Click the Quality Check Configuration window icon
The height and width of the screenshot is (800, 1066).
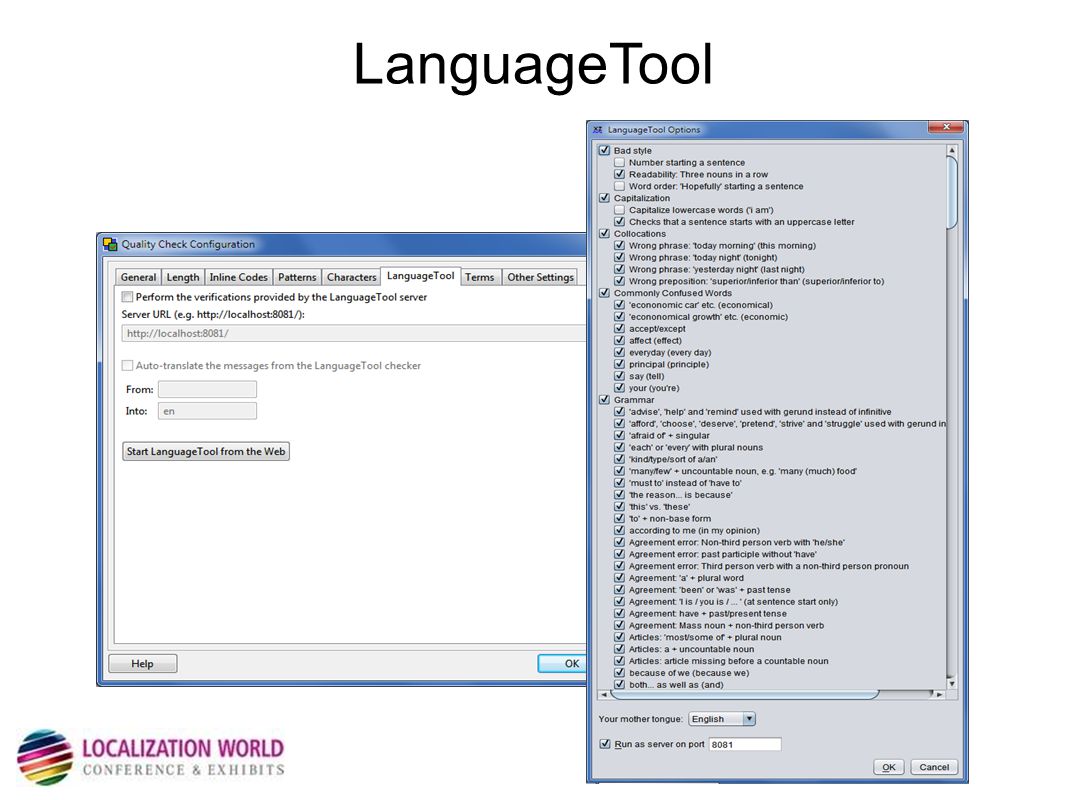point(110,244)
